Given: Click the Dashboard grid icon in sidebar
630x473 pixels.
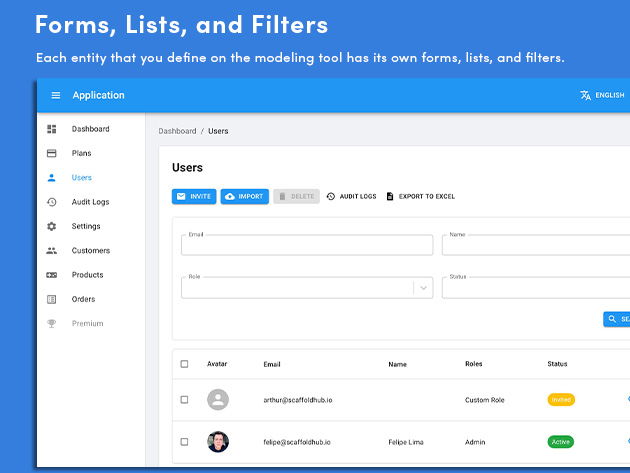Looking at the screenshot, I should tap(51, 129).
